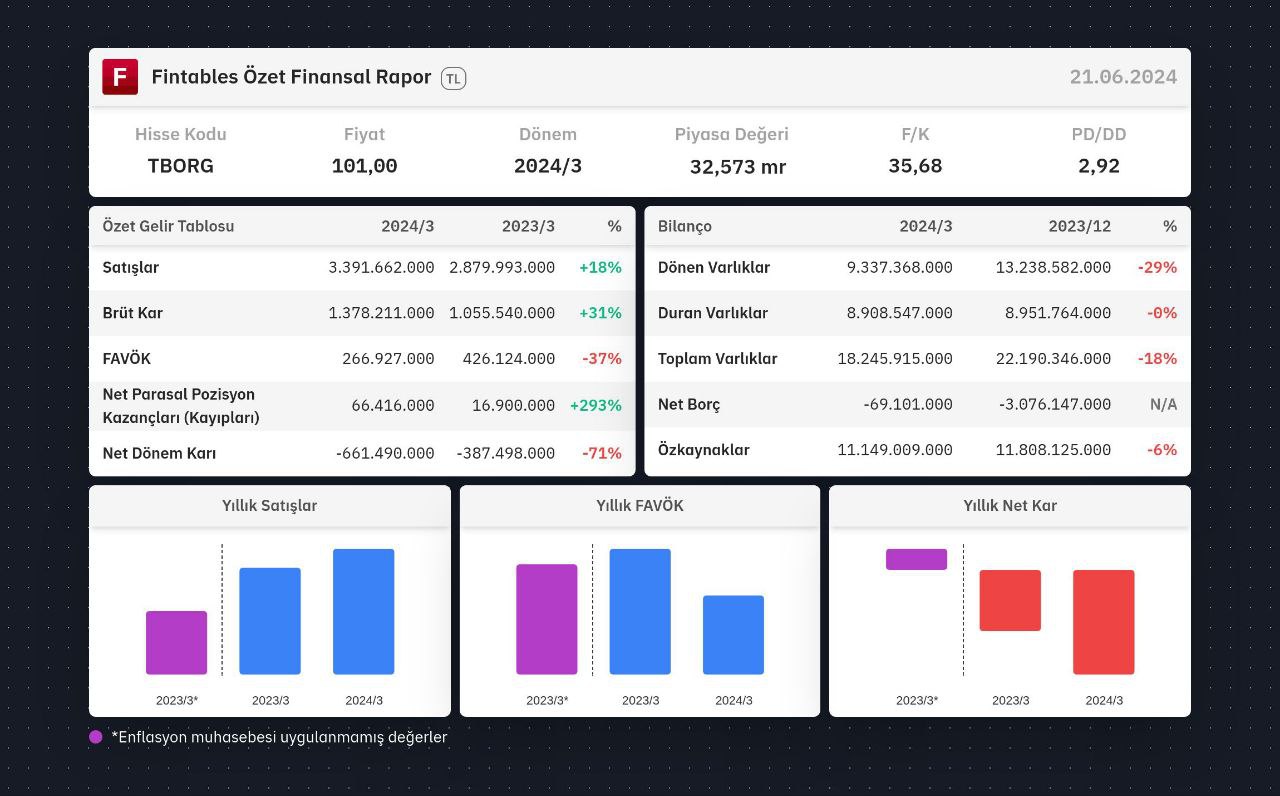This screenshot has width=1280, height=796.
Task: Click the 2024/3 blue bar in Yıllık FAVÖK
Action: (733, 635)
